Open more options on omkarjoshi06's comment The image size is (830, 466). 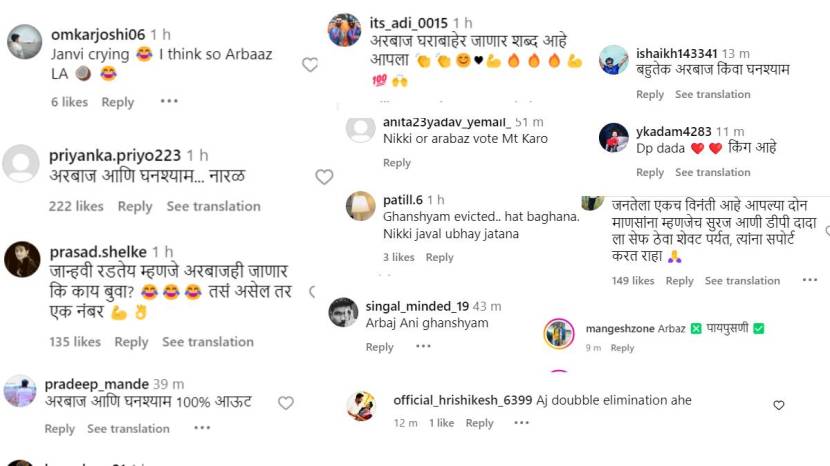[169, 101]
